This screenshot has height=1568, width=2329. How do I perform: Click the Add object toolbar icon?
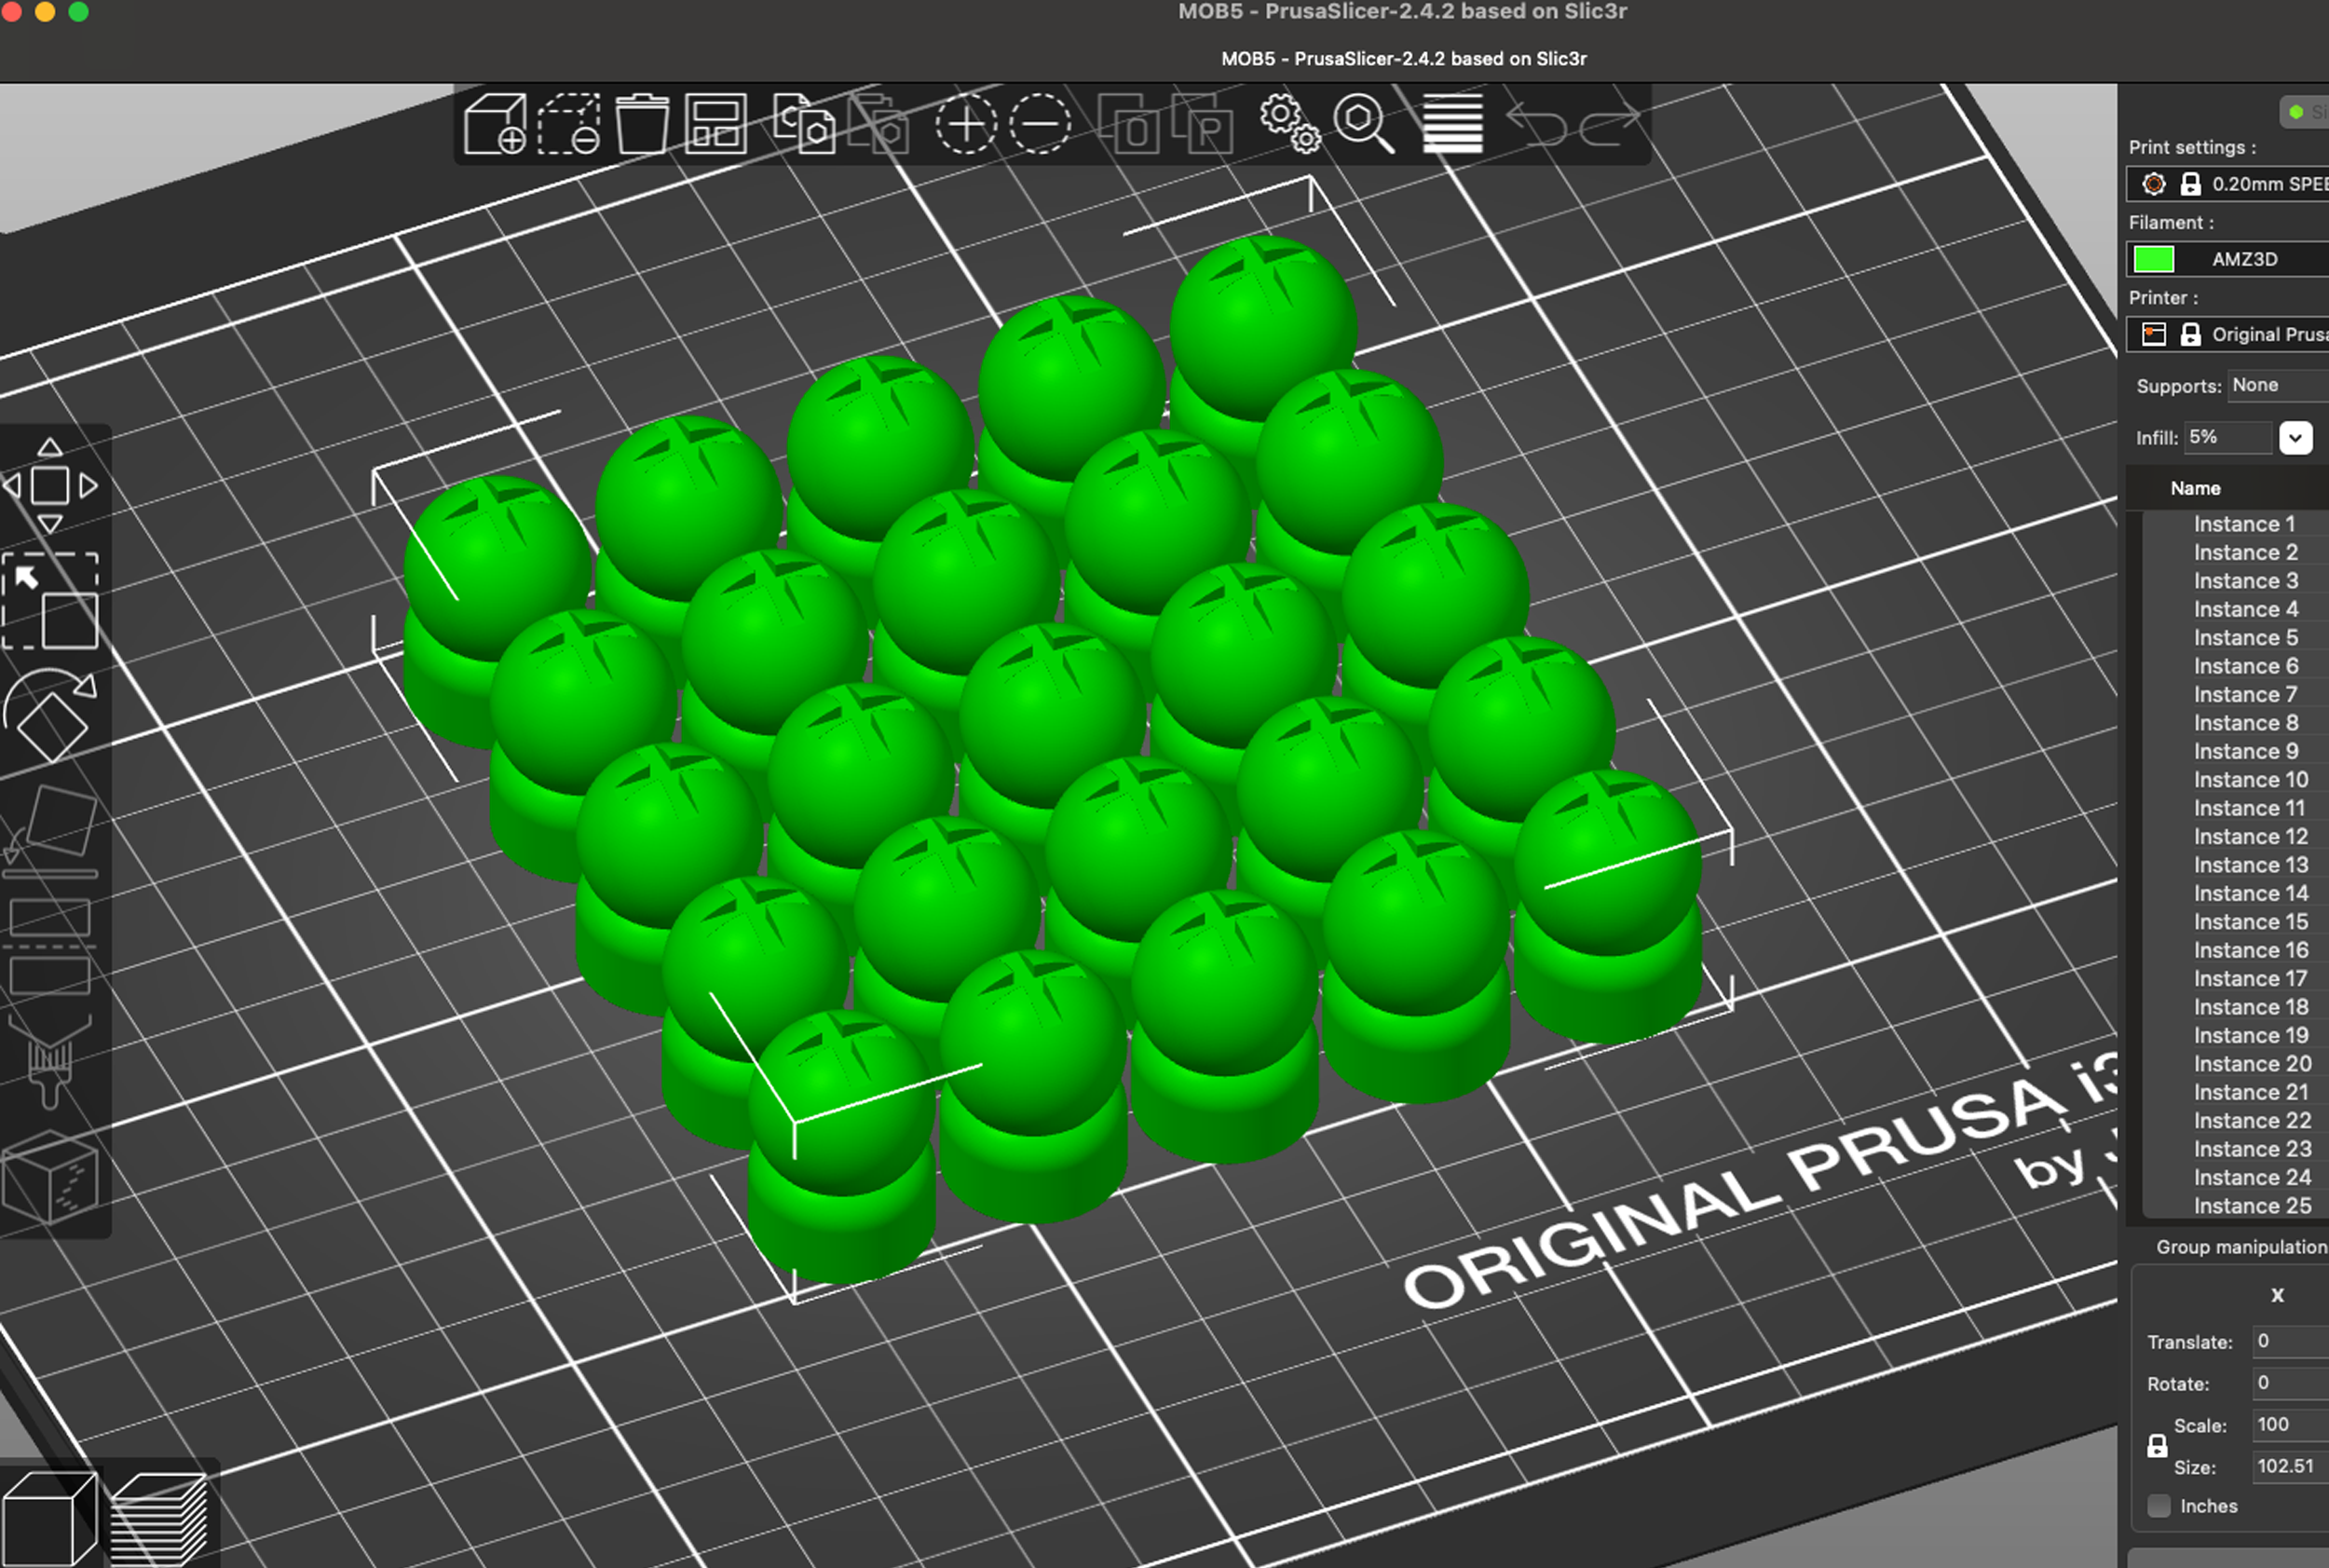(496, 124)
